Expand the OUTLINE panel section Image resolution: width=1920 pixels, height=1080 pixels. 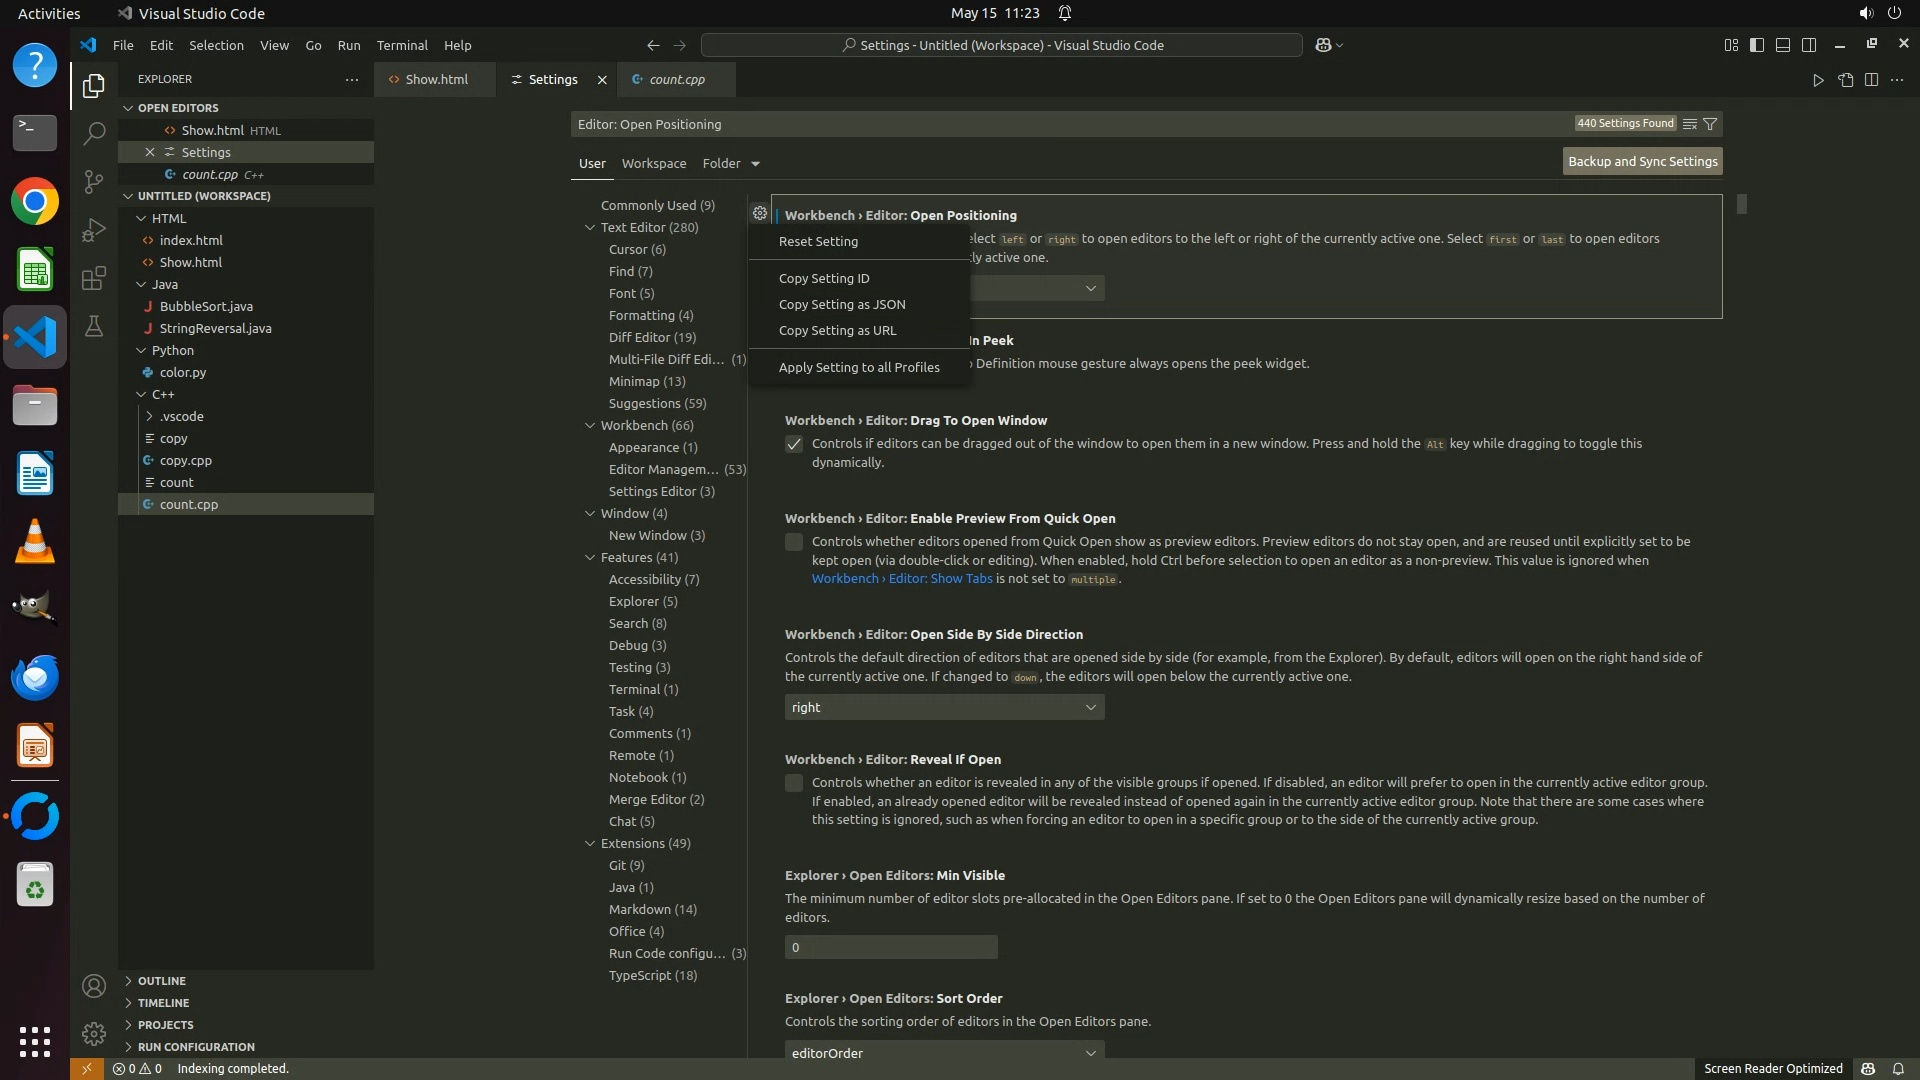161,981
